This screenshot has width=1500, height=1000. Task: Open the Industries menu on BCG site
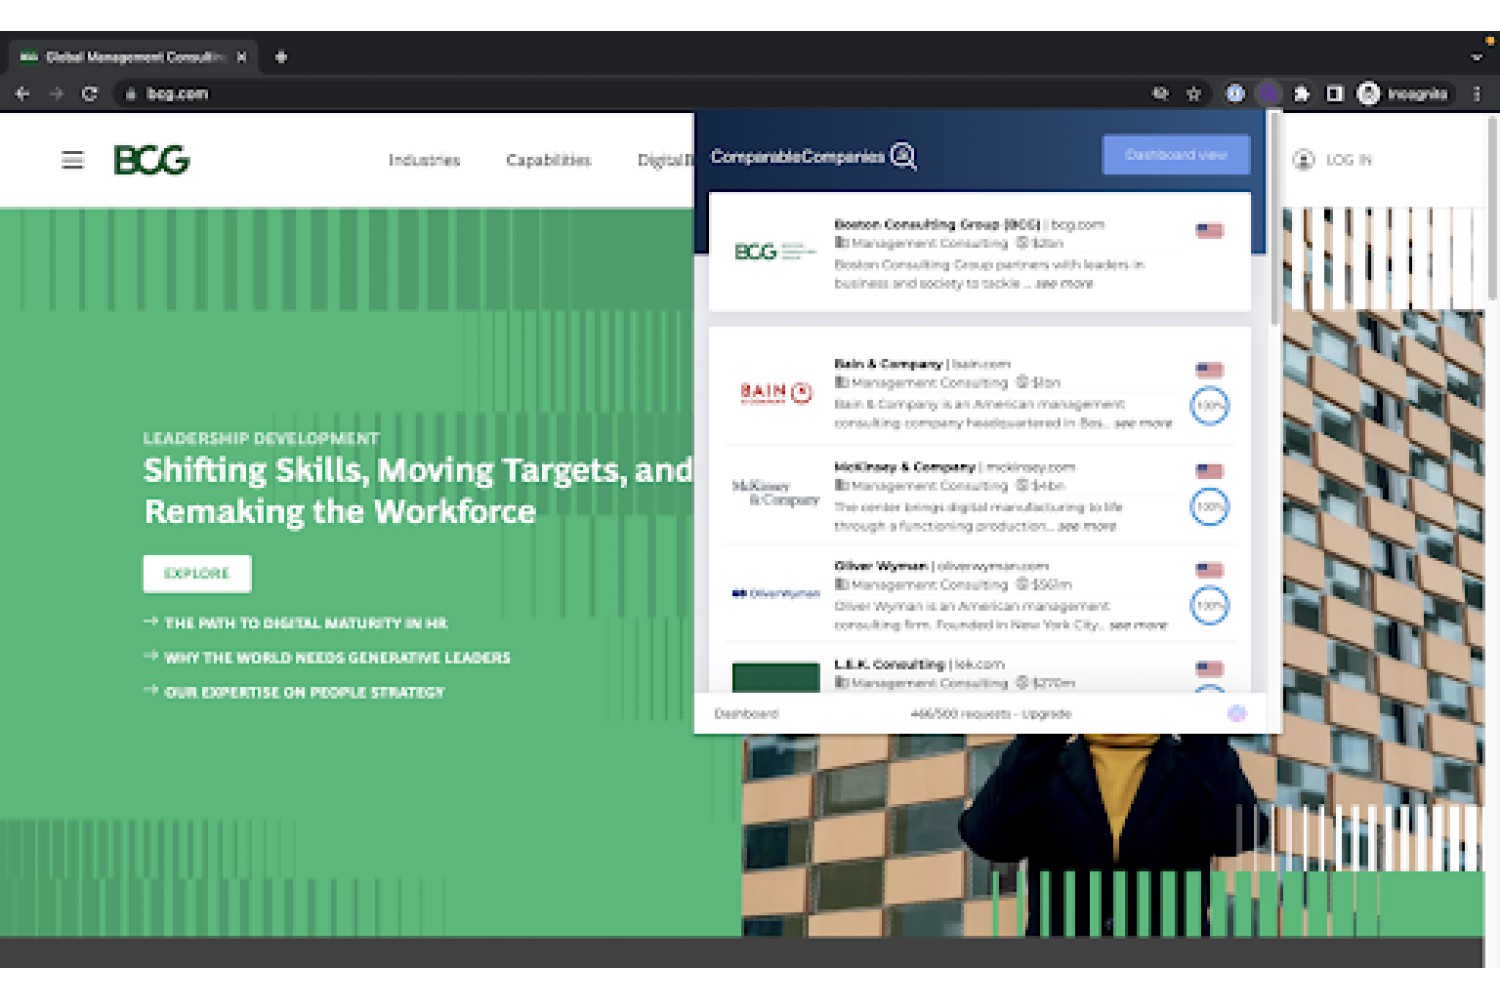pyautogui.click(x=424, y=160)
